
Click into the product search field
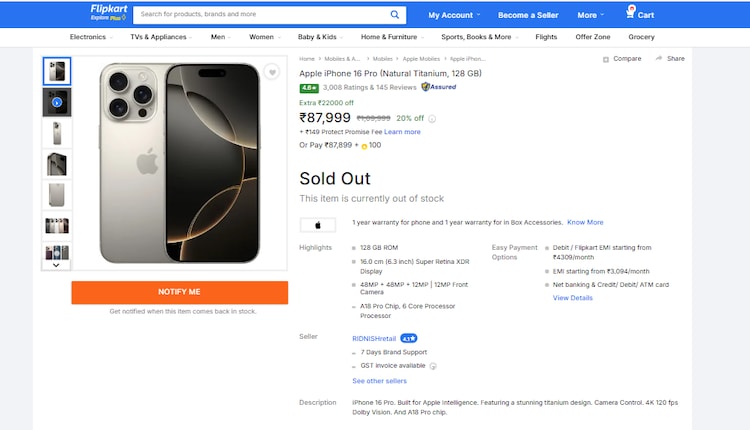(260, 14)
